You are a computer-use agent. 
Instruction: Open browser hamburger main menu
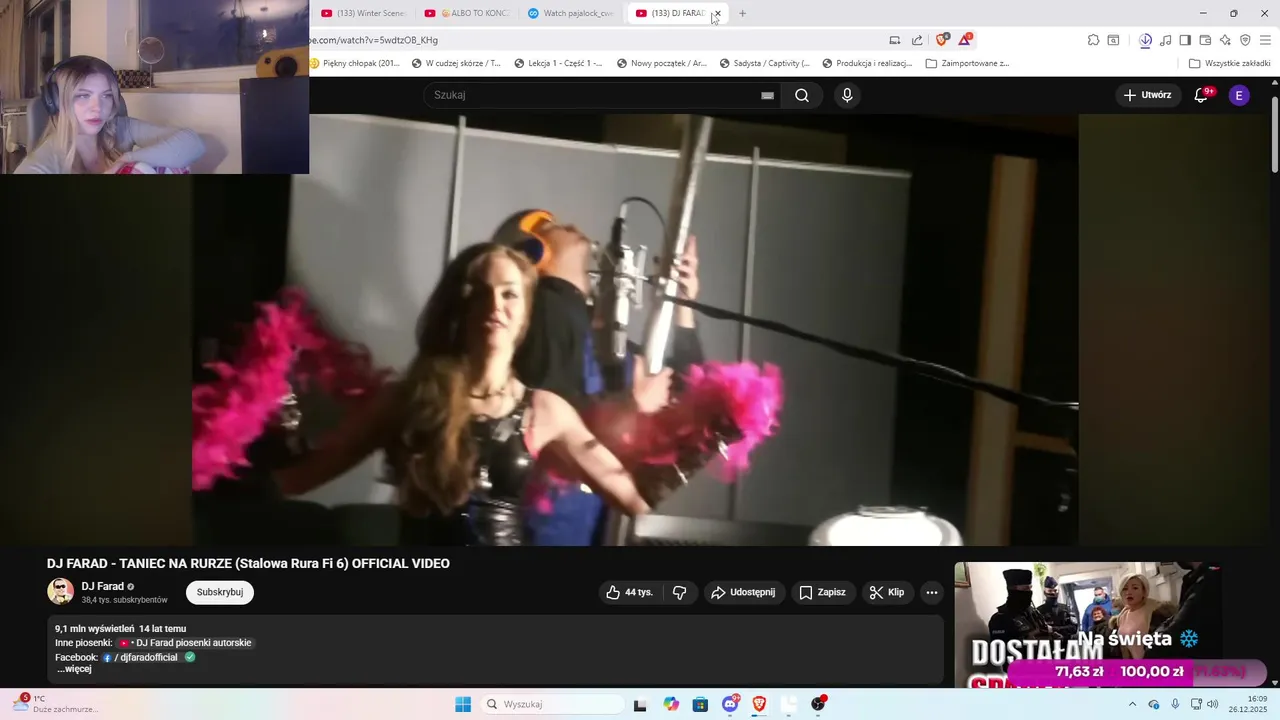[x=1265, y=40]
